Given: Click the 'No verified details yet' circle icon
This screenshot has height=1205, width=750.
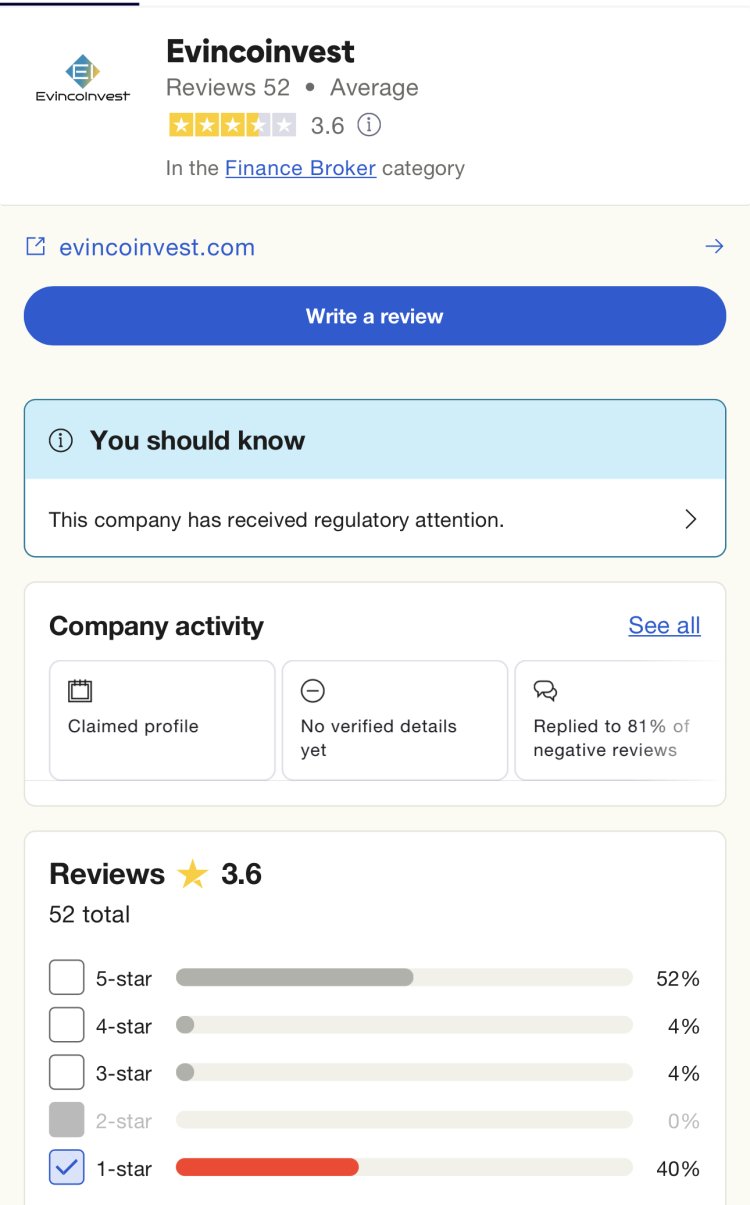Looking at the screenshot, I should coord(313,690).
